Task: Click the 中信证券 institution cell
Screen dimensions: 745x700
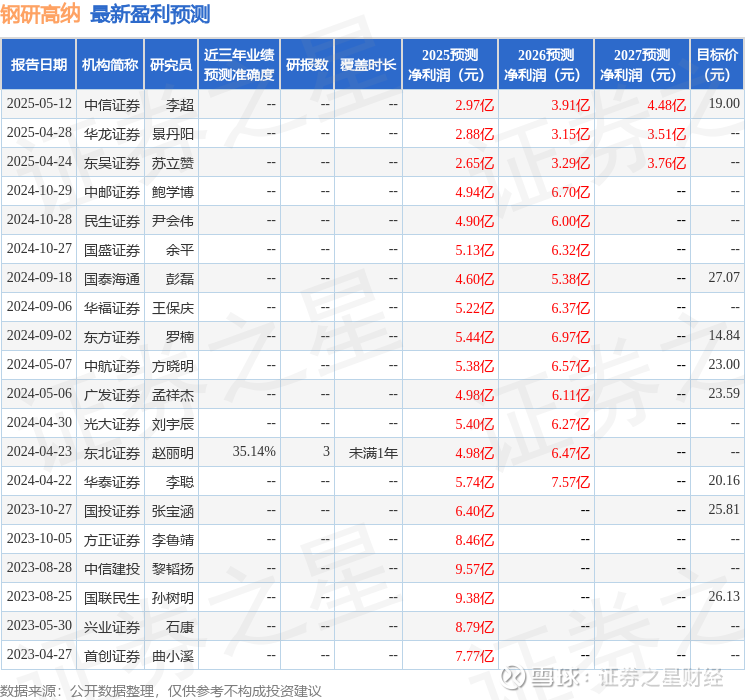Action: pos(112,105)
